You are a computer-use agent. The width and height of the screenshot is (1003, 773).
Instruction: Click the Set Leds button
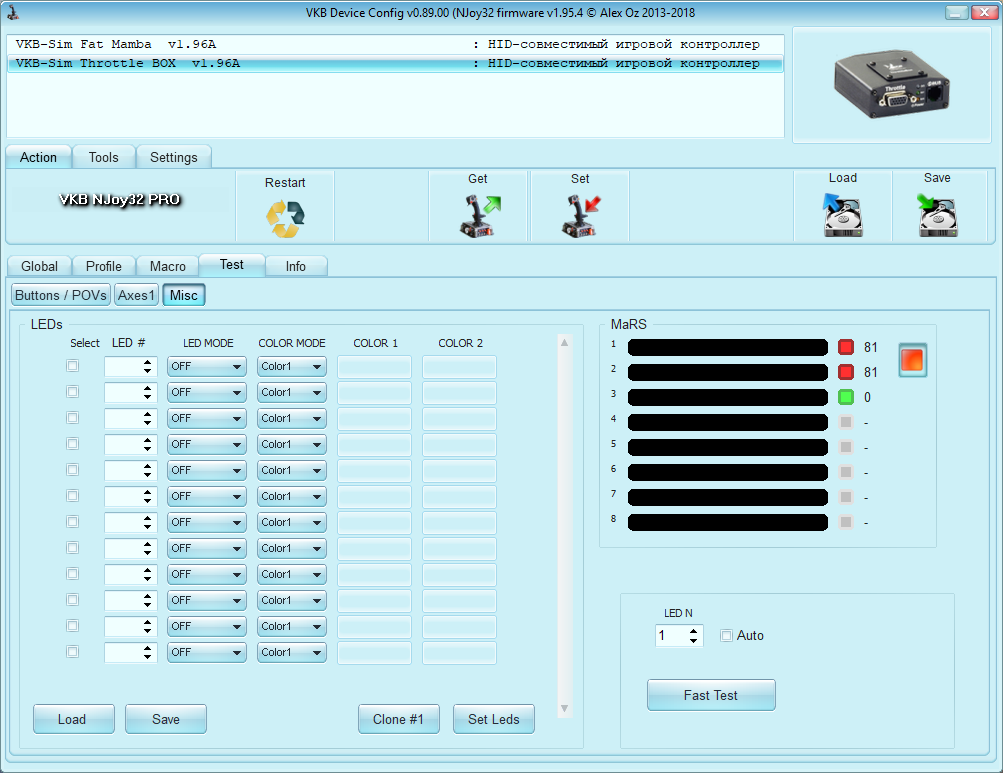point(494,719)
